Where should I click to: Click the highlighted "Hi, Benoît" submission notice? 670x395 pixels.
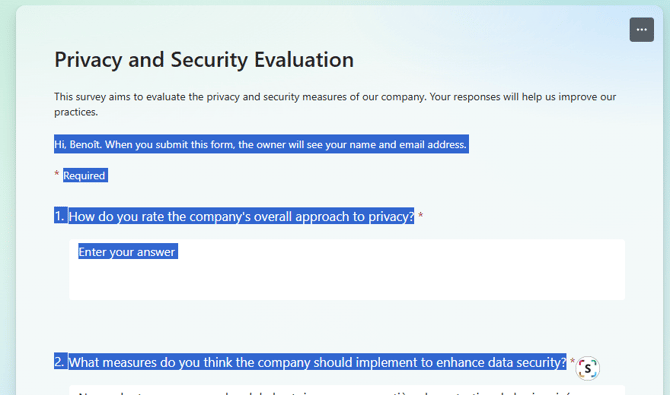[261, 144]
